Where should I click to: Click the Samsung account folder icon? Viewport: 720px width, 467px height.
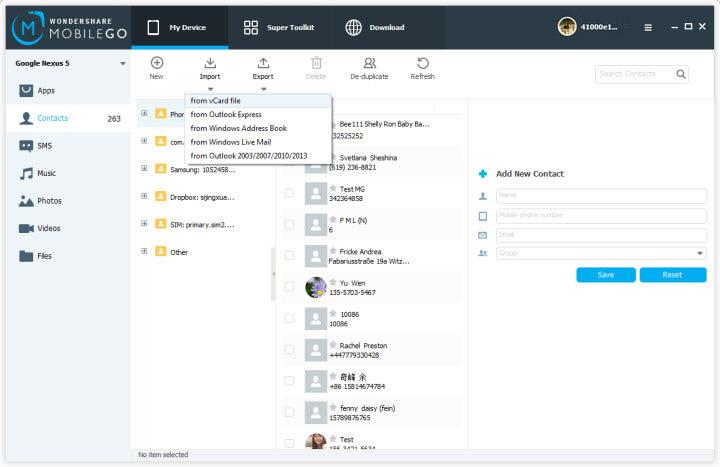(x=161, y=169)
